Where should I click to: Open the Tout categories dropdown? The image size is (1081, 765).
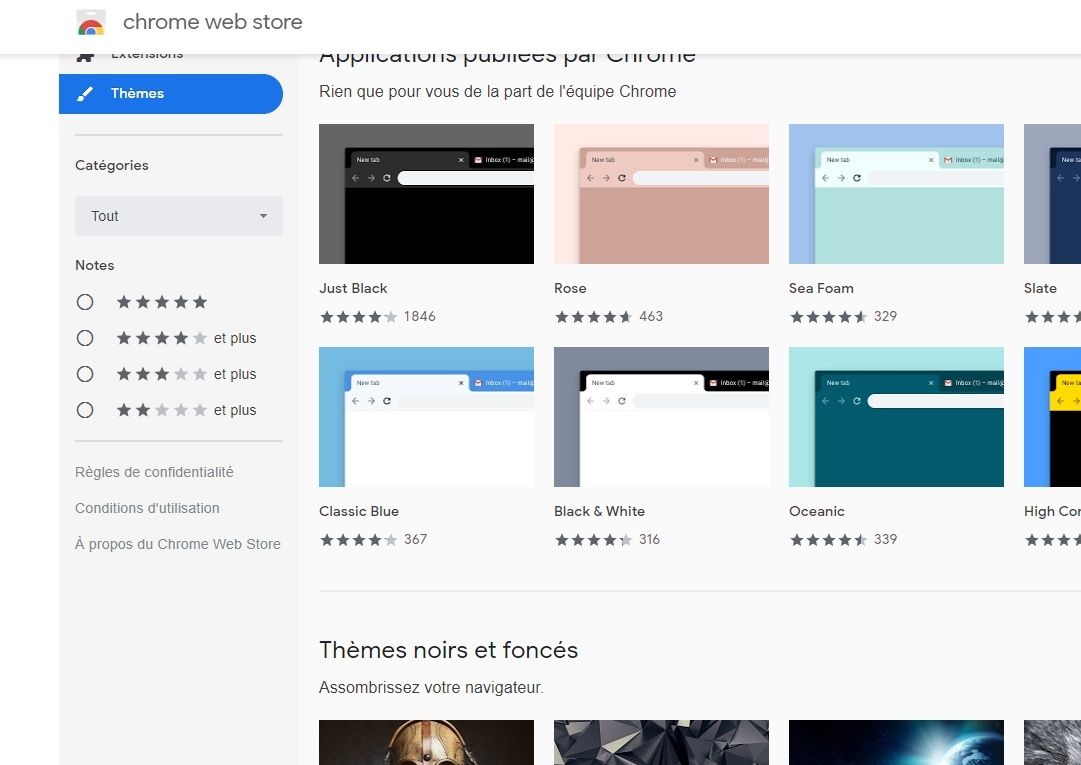[x=179, y=216]
